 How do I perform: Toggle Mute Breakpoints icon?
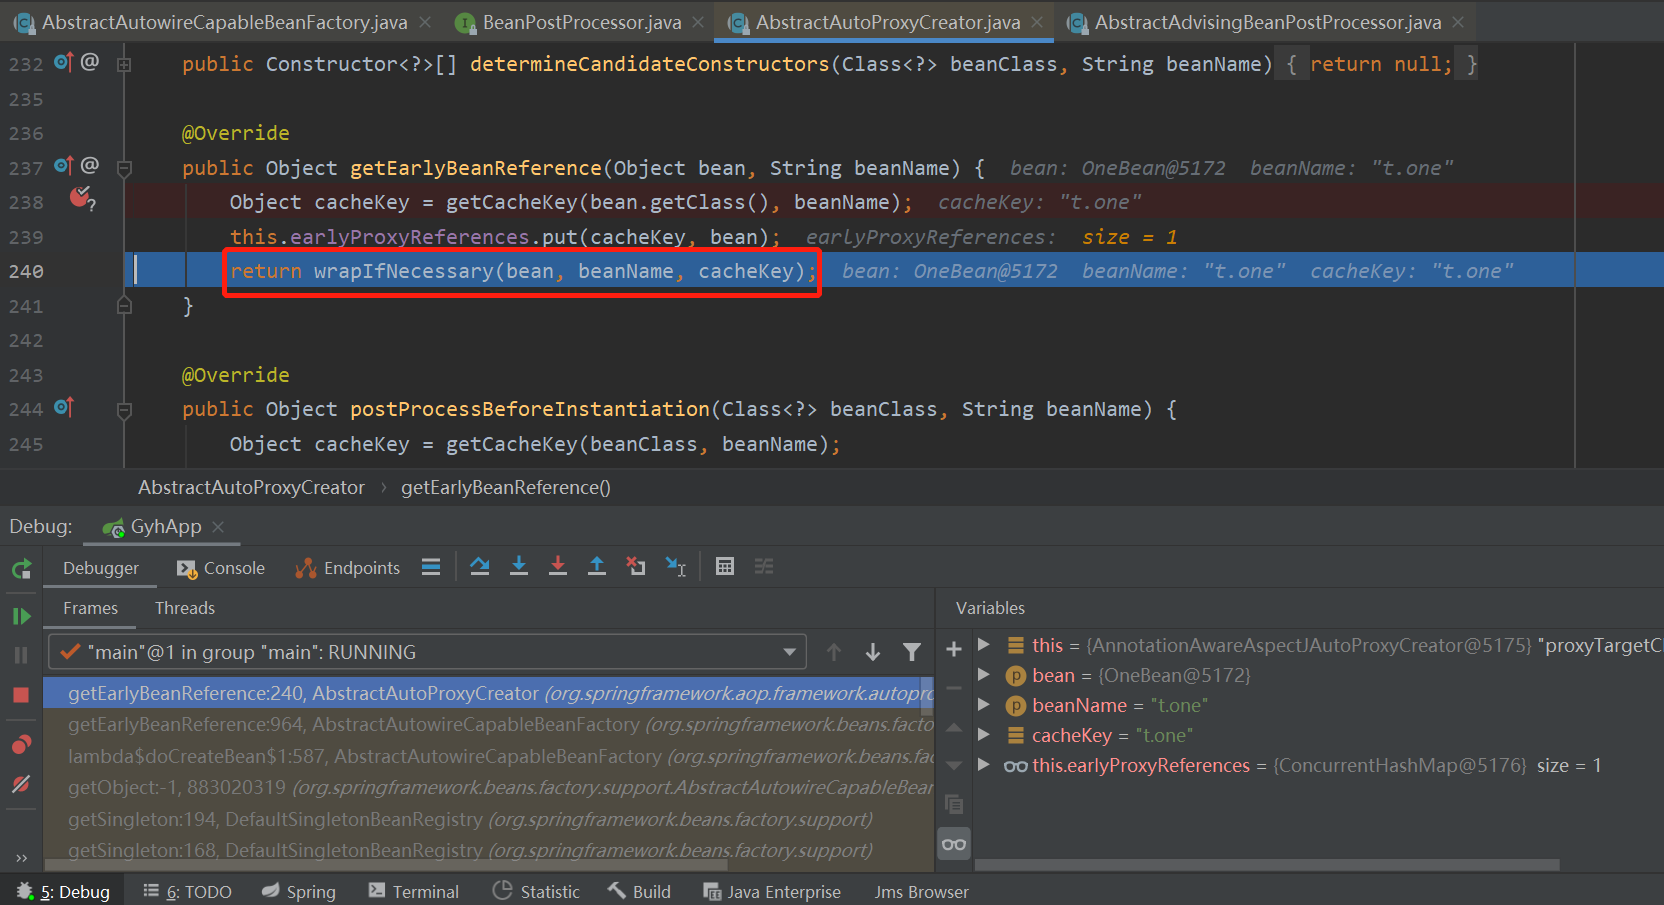point(21,784)
